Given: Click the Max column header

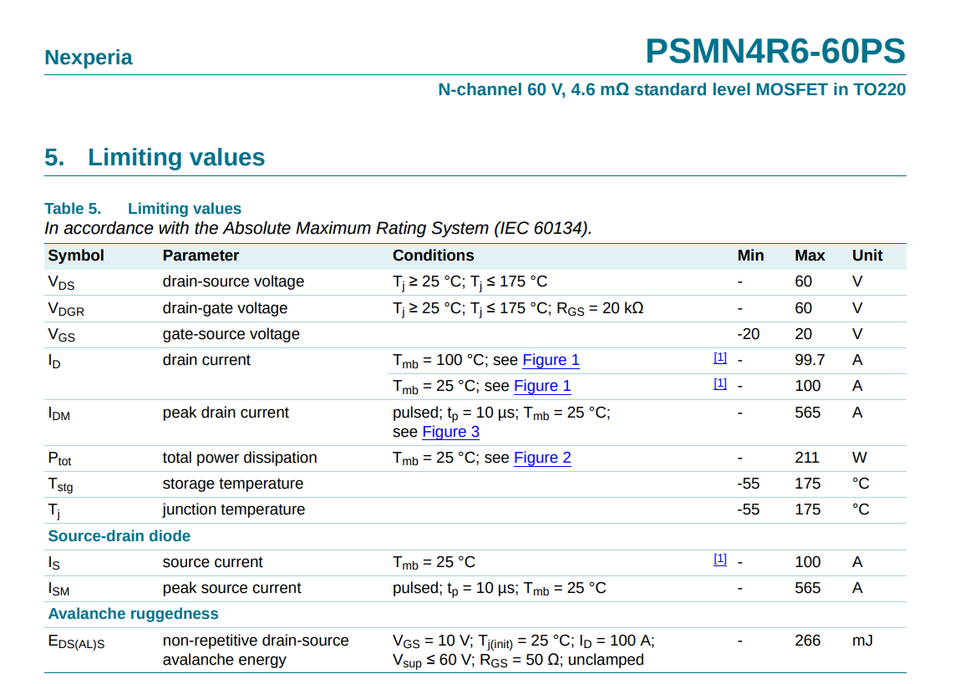Looking at the screenshot, I should point(809,255).
